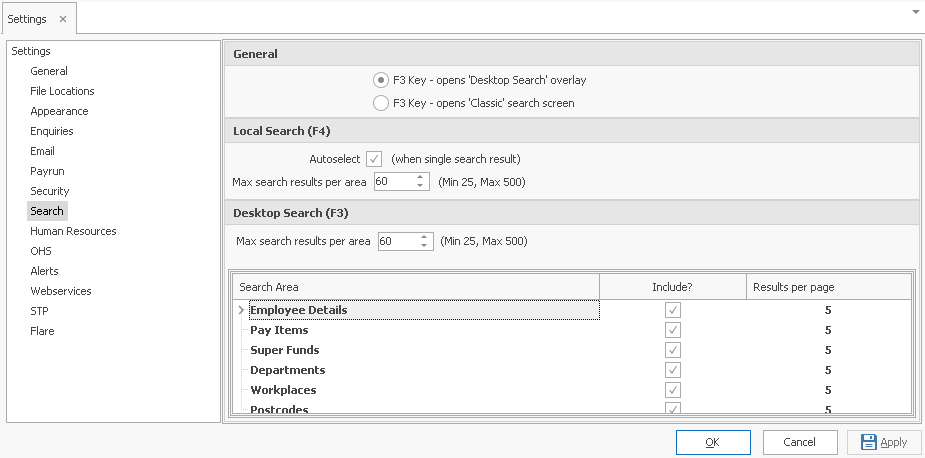Viewport: 925px width, 458px height.
Task: Close the Settings tab
Action: pos(63,19)
